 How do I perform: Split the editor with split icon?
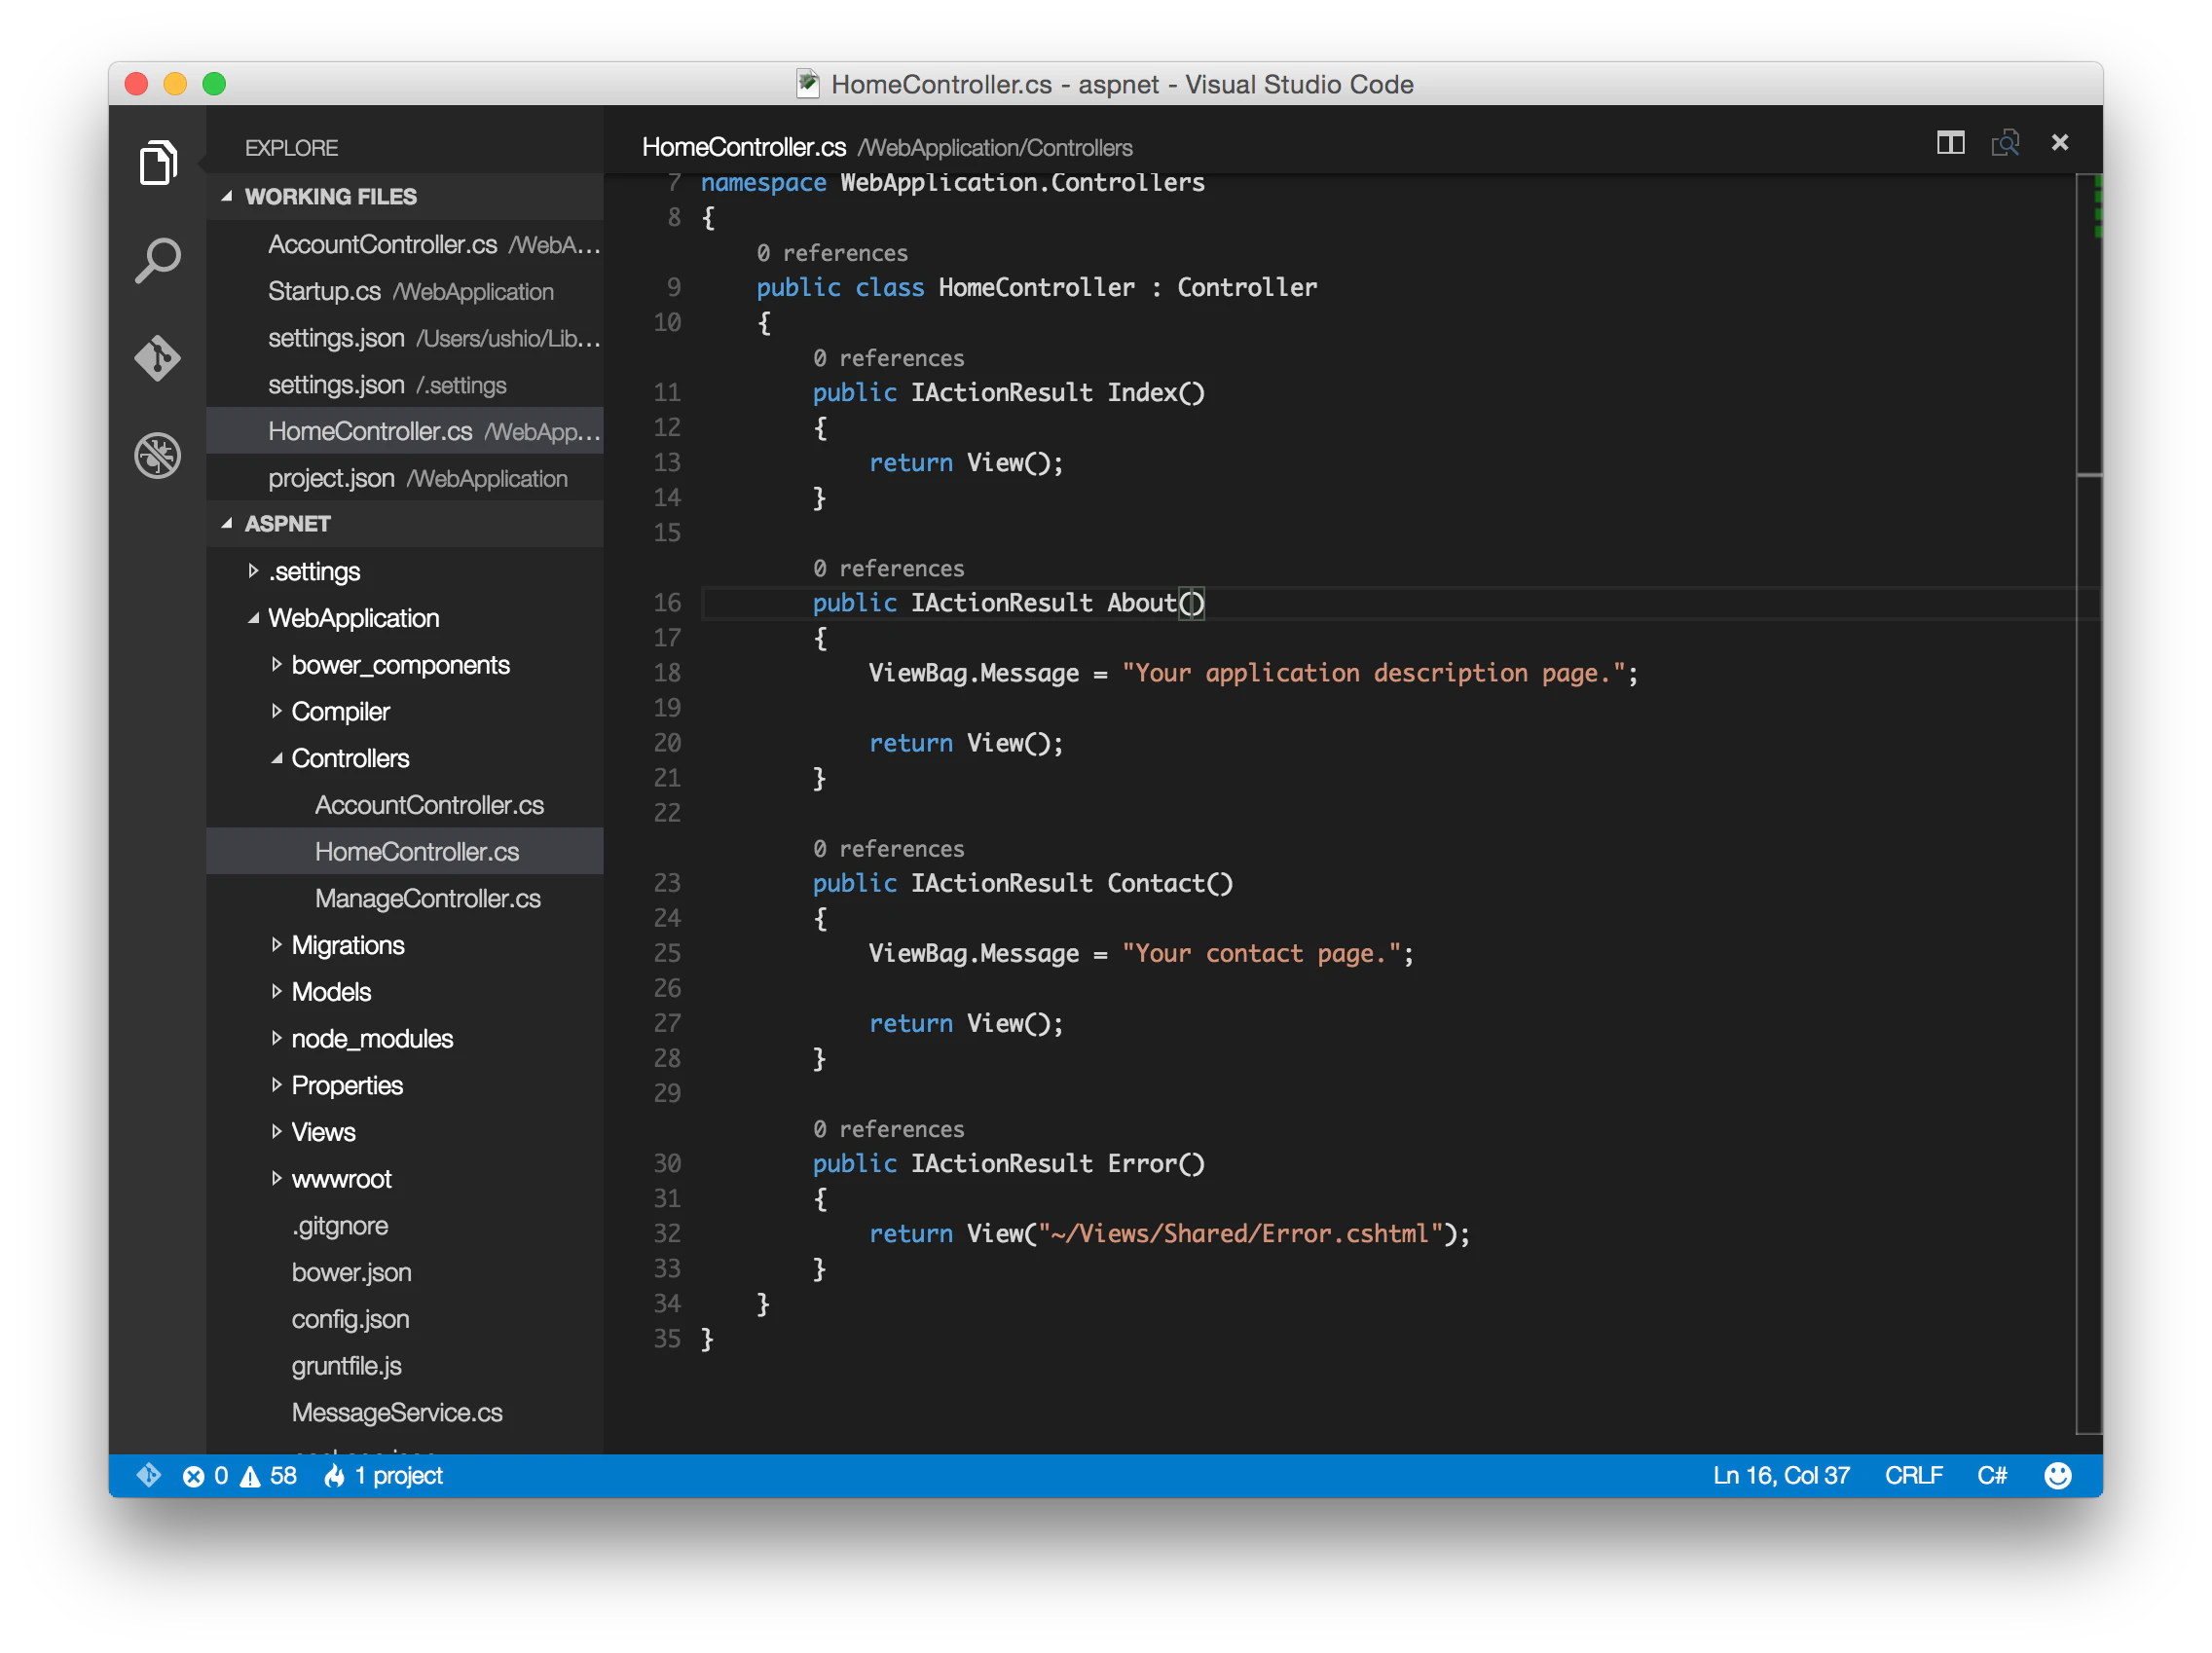point(1950,143)
